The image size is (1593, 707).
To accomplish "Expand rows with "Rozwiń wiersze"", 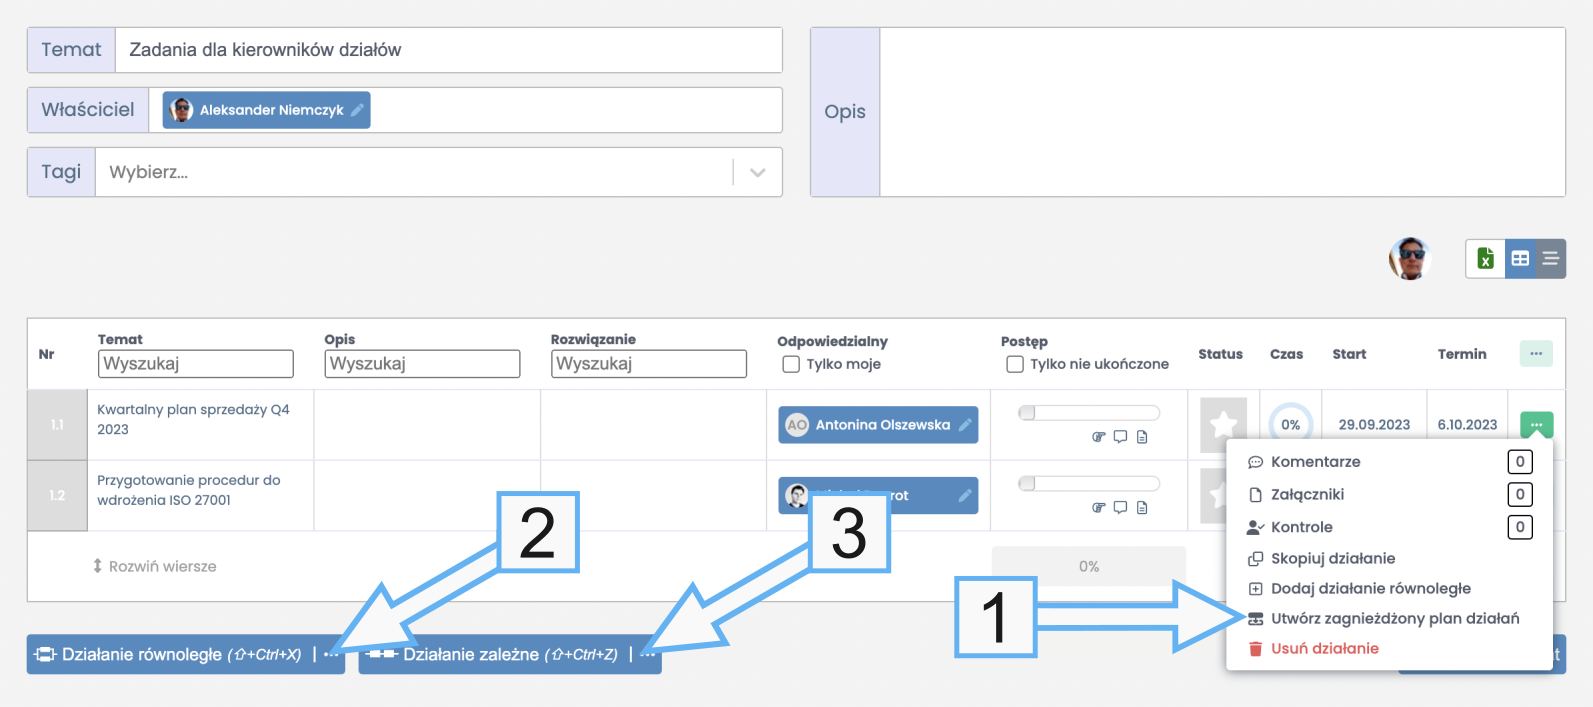I will (x=154, y=566).
